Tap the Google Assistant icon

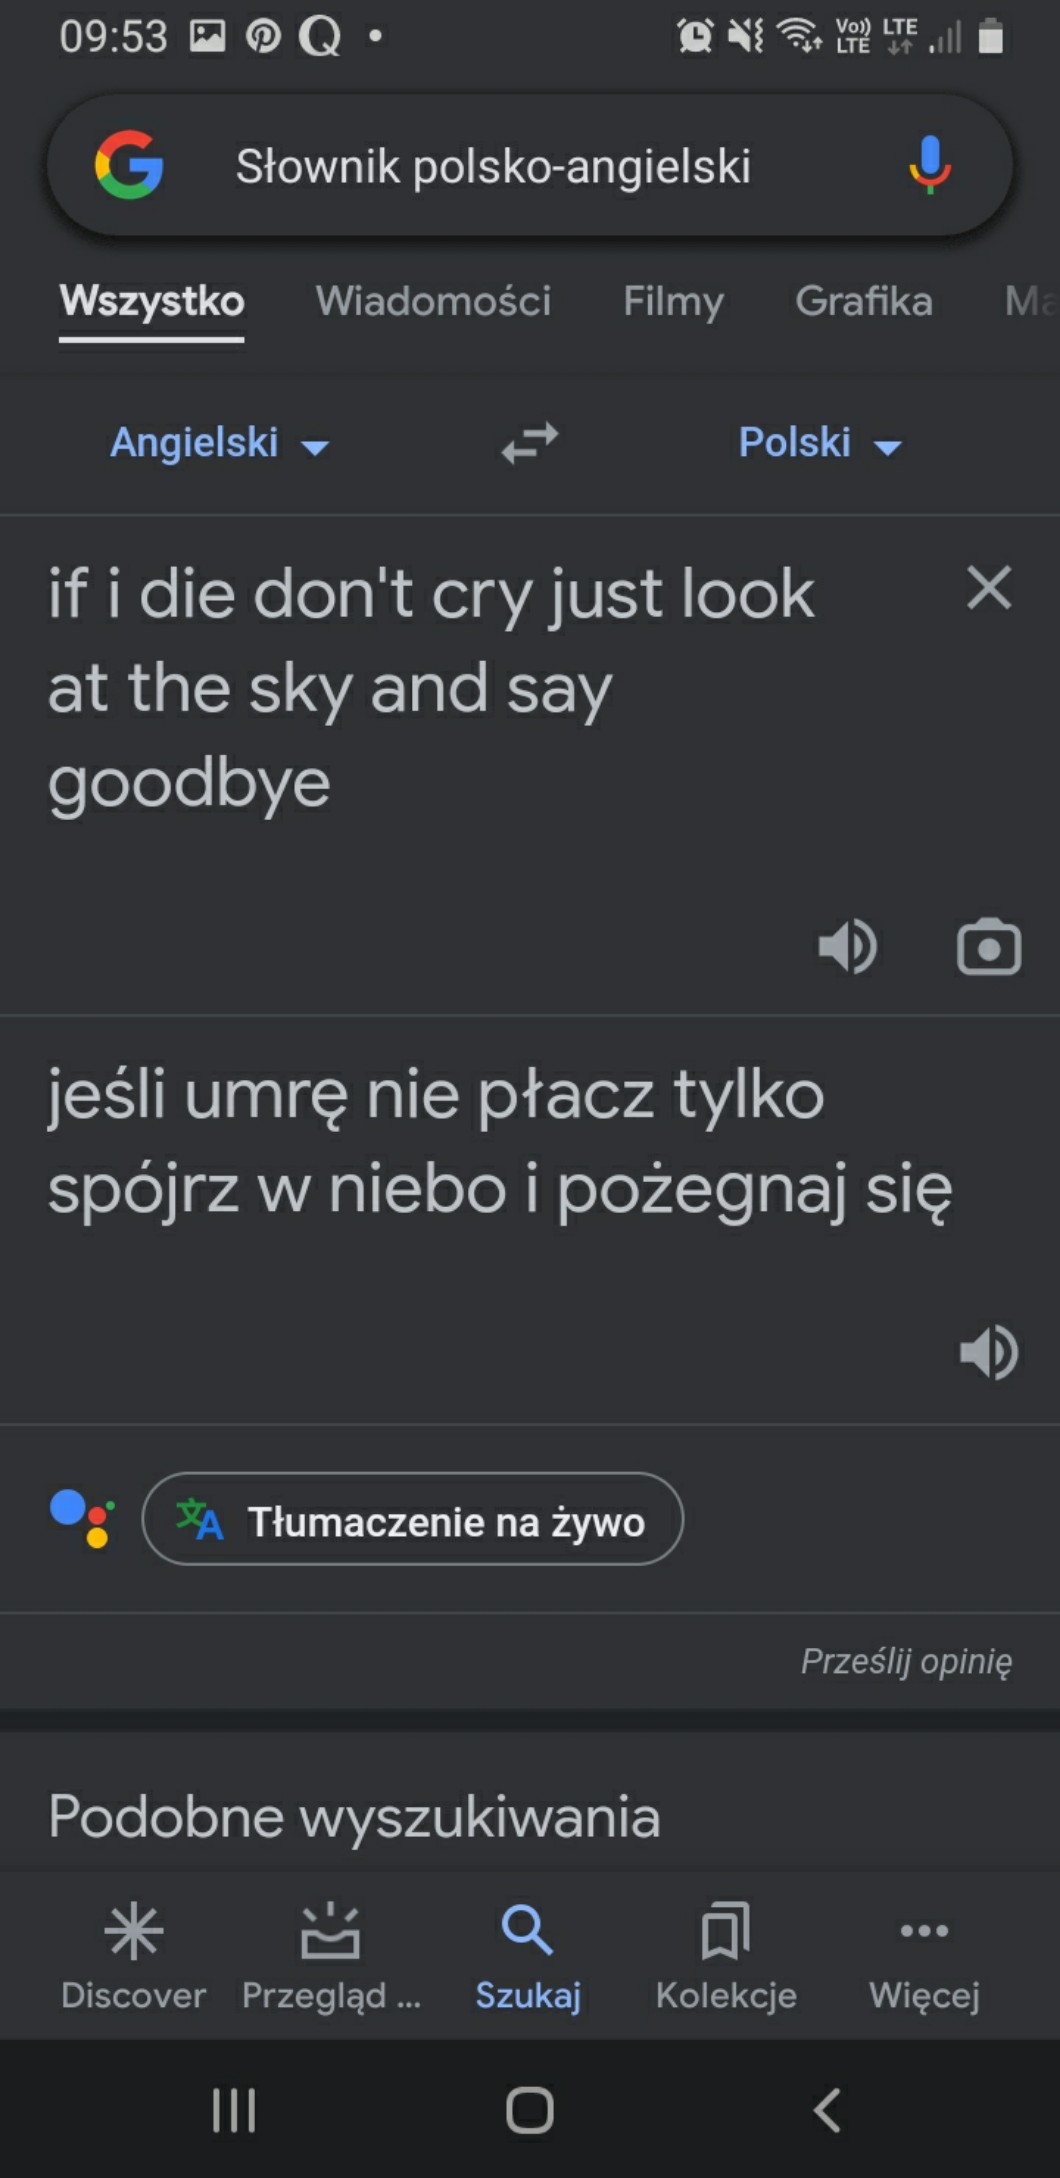[x=83, y=1519]
